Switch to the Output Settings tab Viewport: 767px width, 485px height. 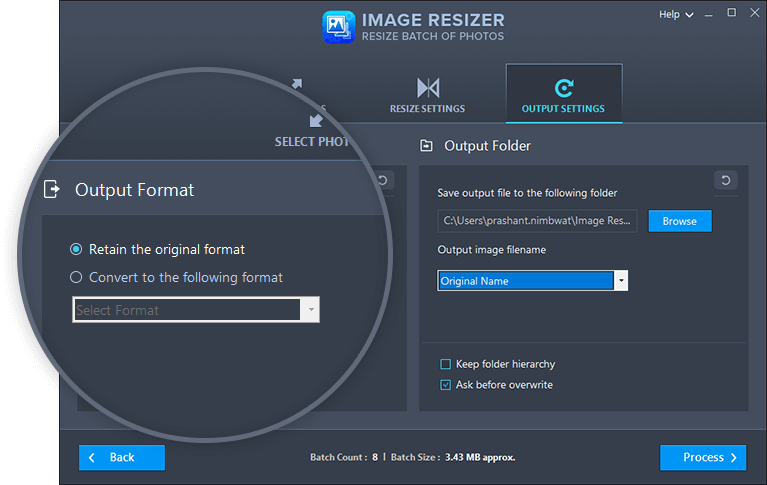click(564, 93)
